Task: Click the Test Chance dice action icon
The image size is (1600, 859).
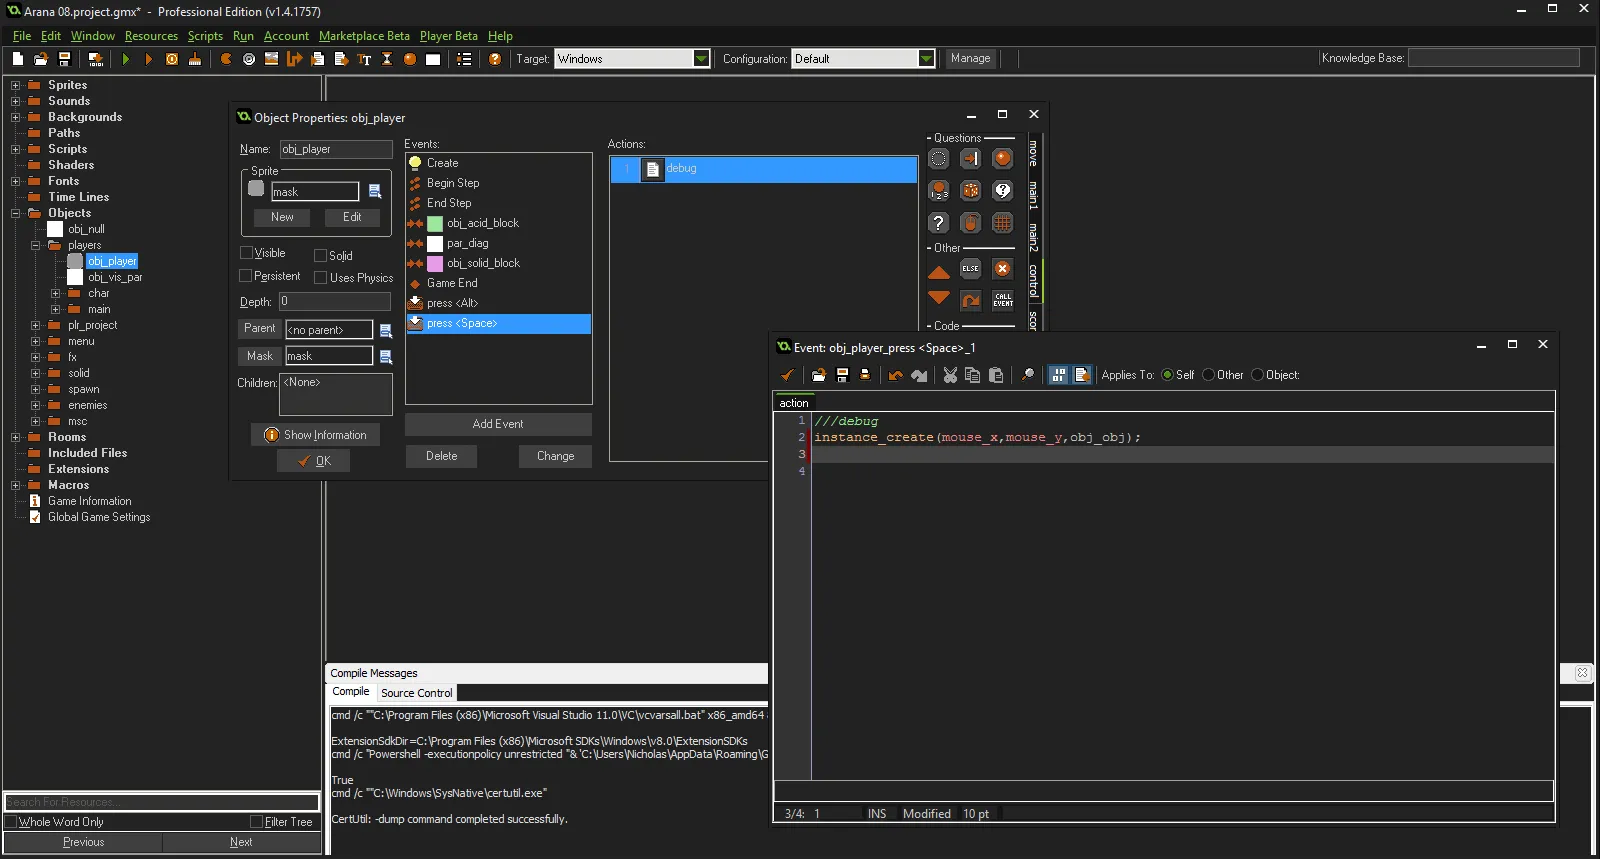Action: (970, 191)
